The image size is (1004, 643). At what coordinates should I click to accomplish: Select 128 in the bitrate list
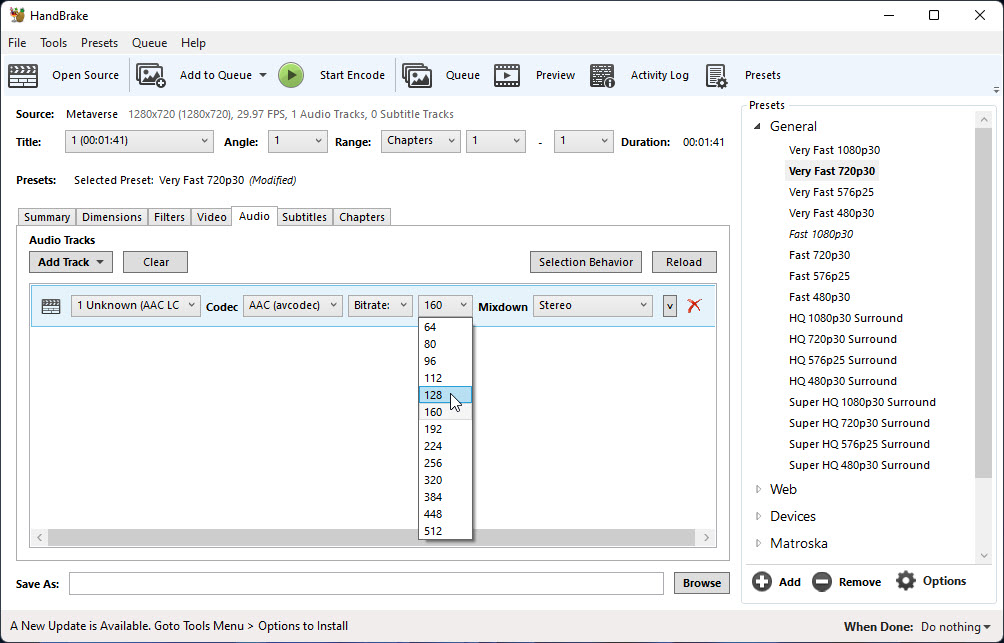(x=445, y=395)
